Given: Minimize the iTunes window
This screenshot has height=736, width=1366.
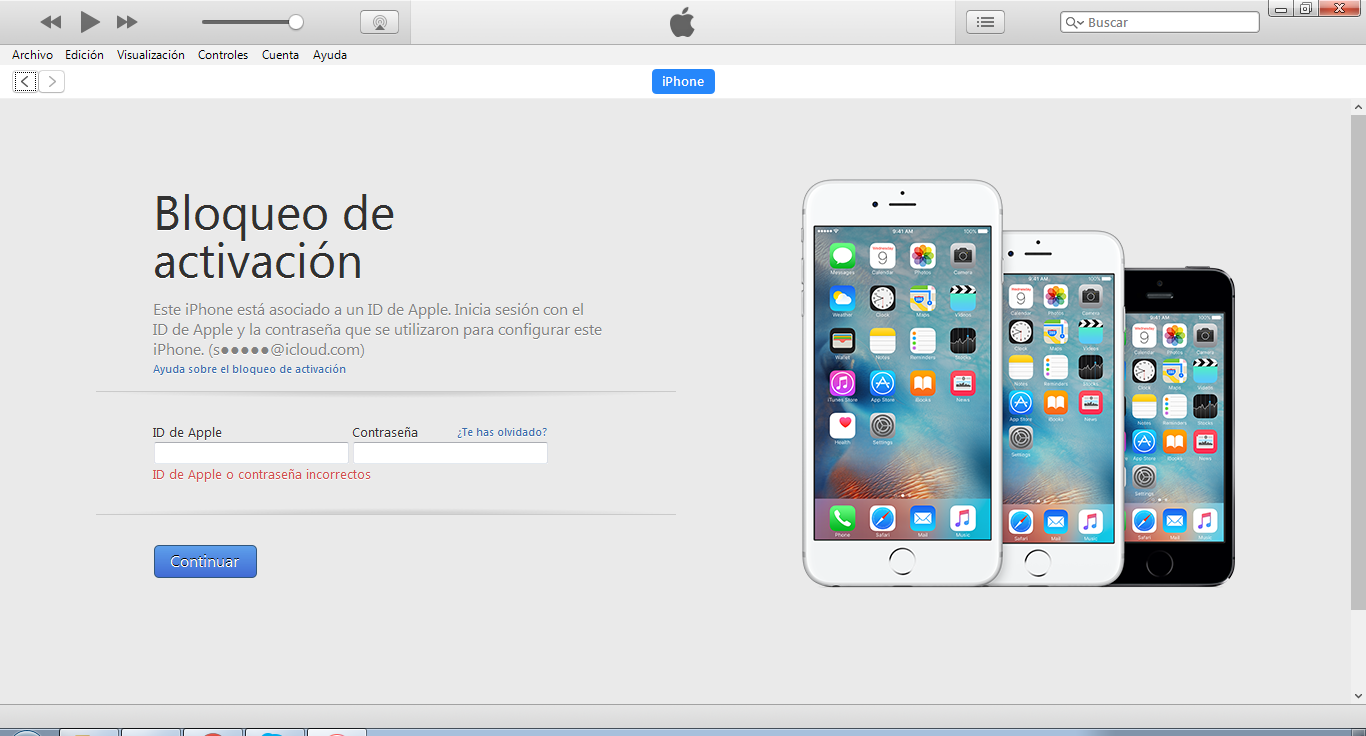Looking at the screenshot, I should click(1281, 9).
